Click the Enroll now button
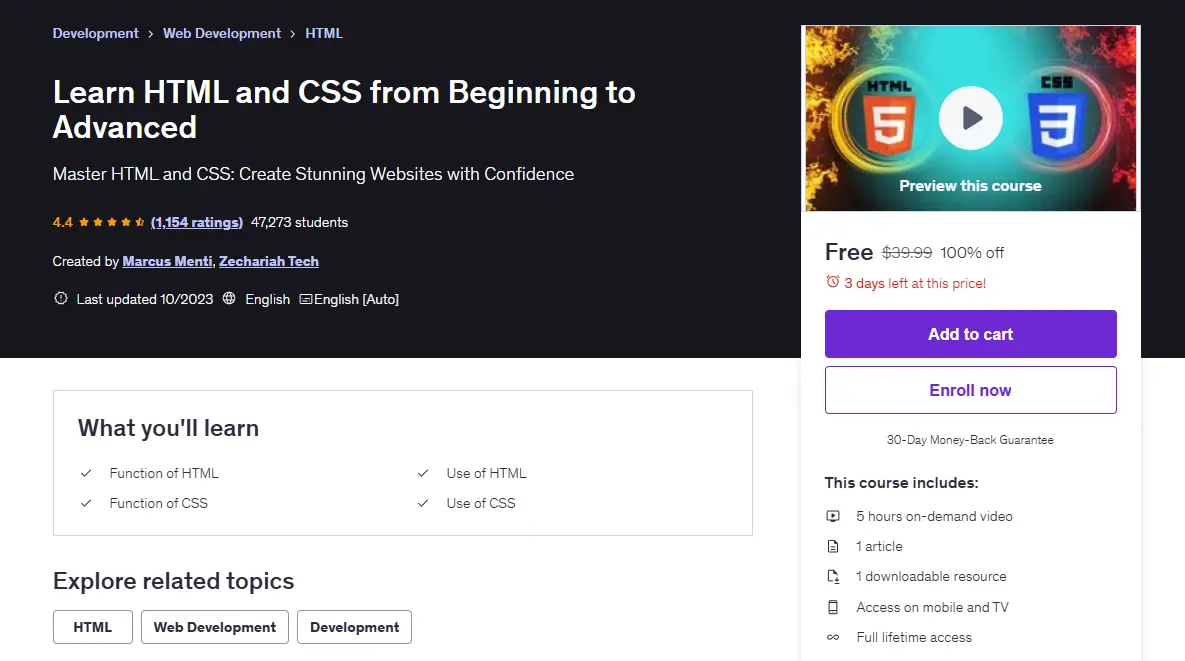The height and width of the screenshot is (661, 1185). tap(970, 390)
